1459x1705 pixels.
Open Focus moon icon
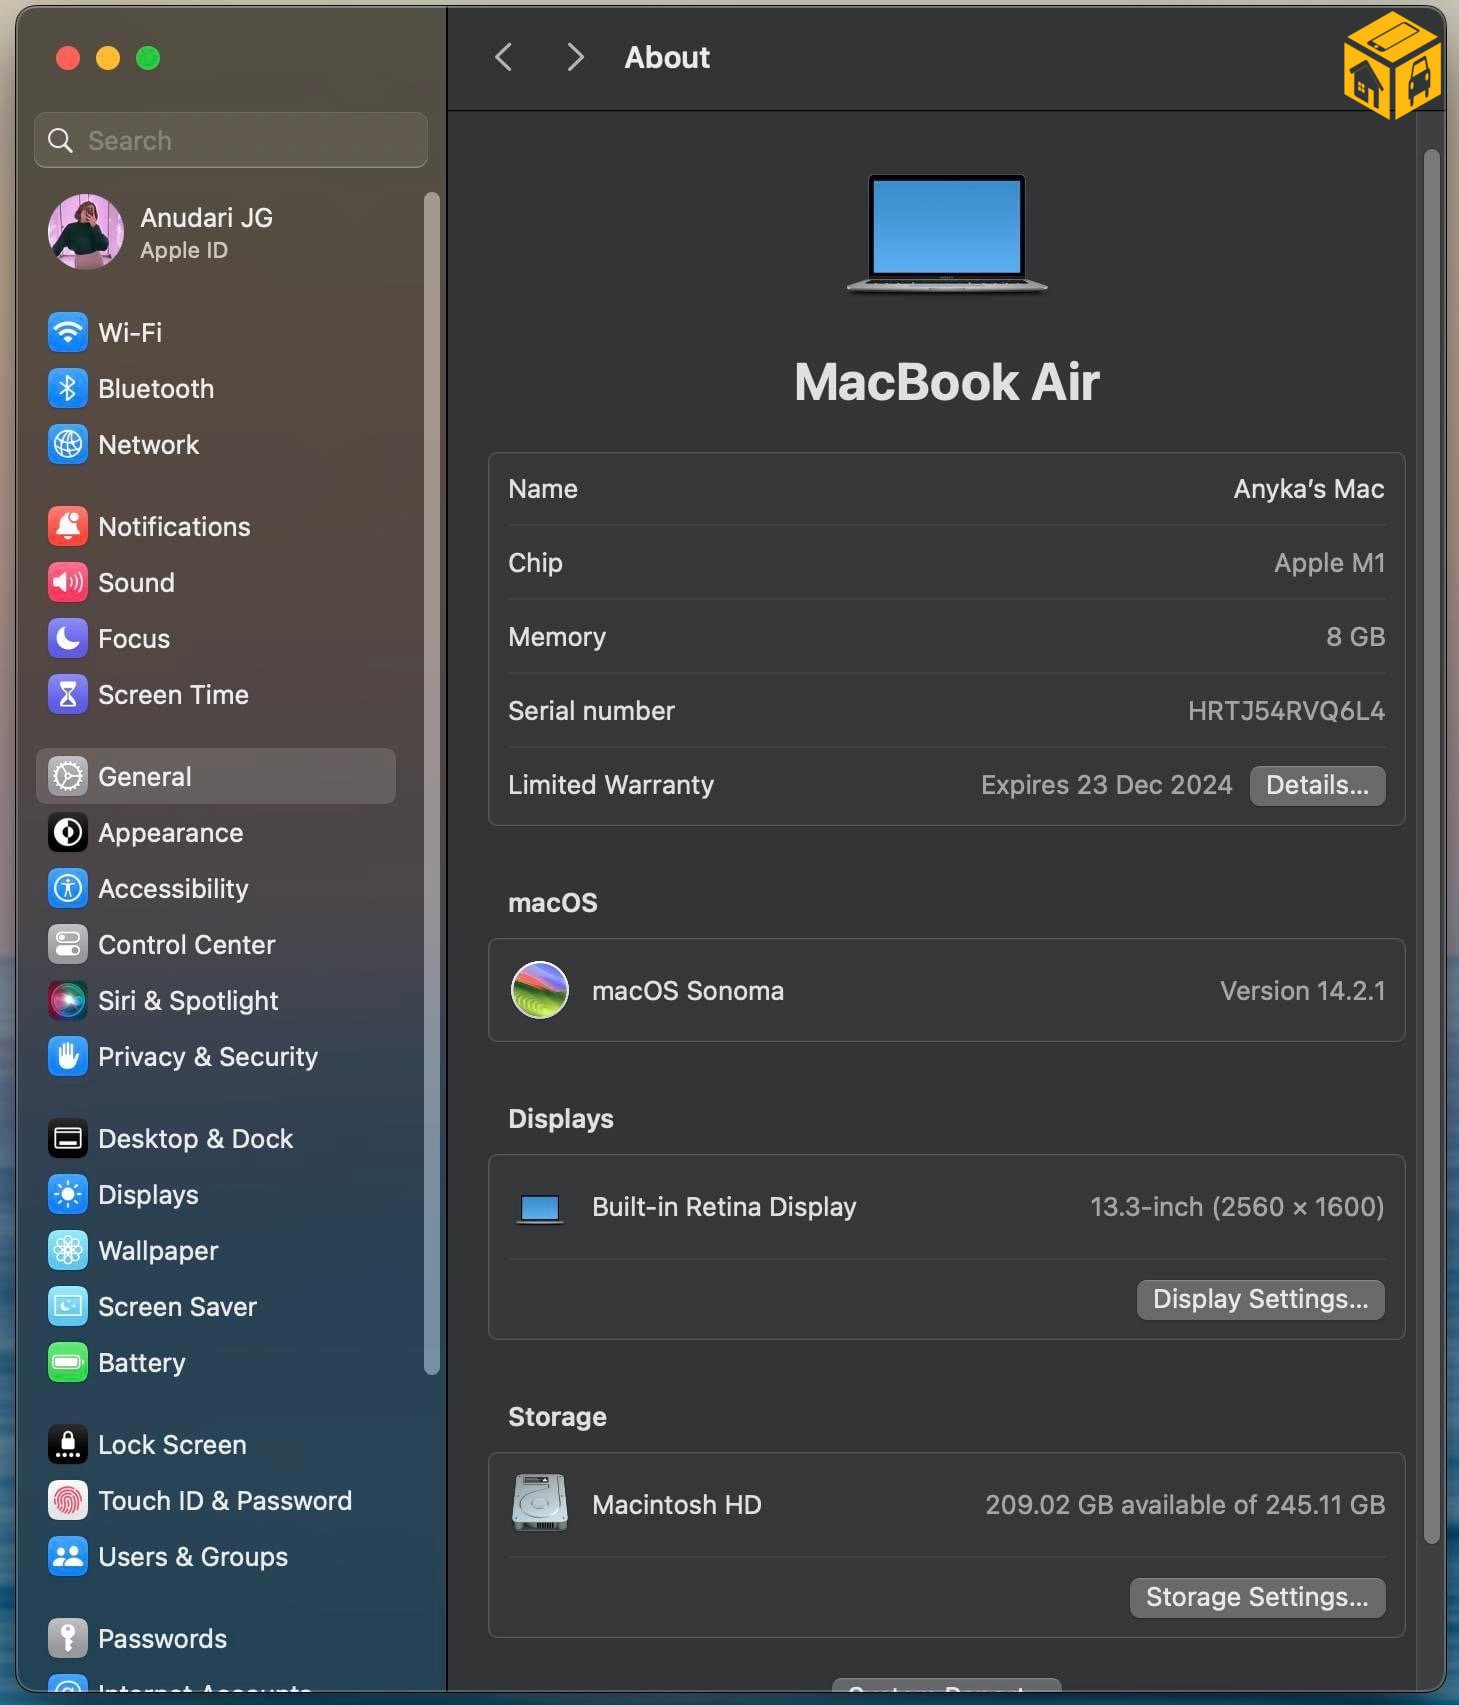68,638
